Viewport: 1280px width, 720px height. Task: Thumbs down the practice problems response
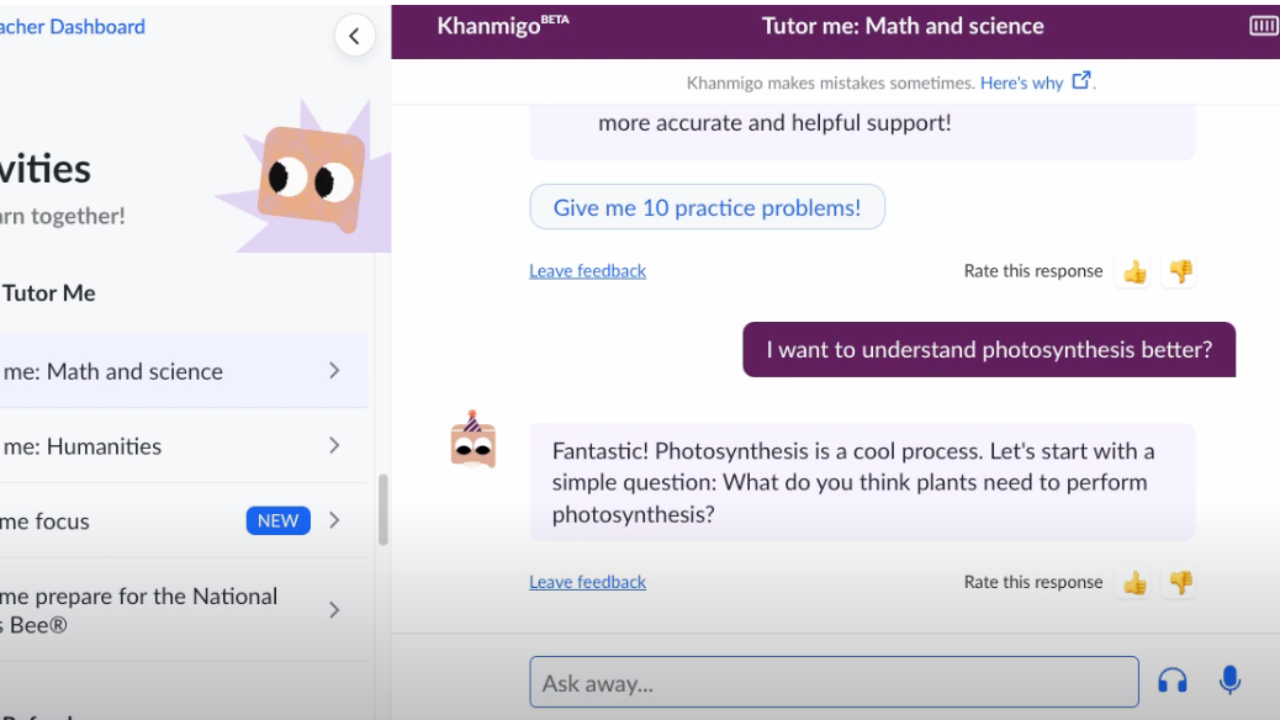tap(1181, 272)
